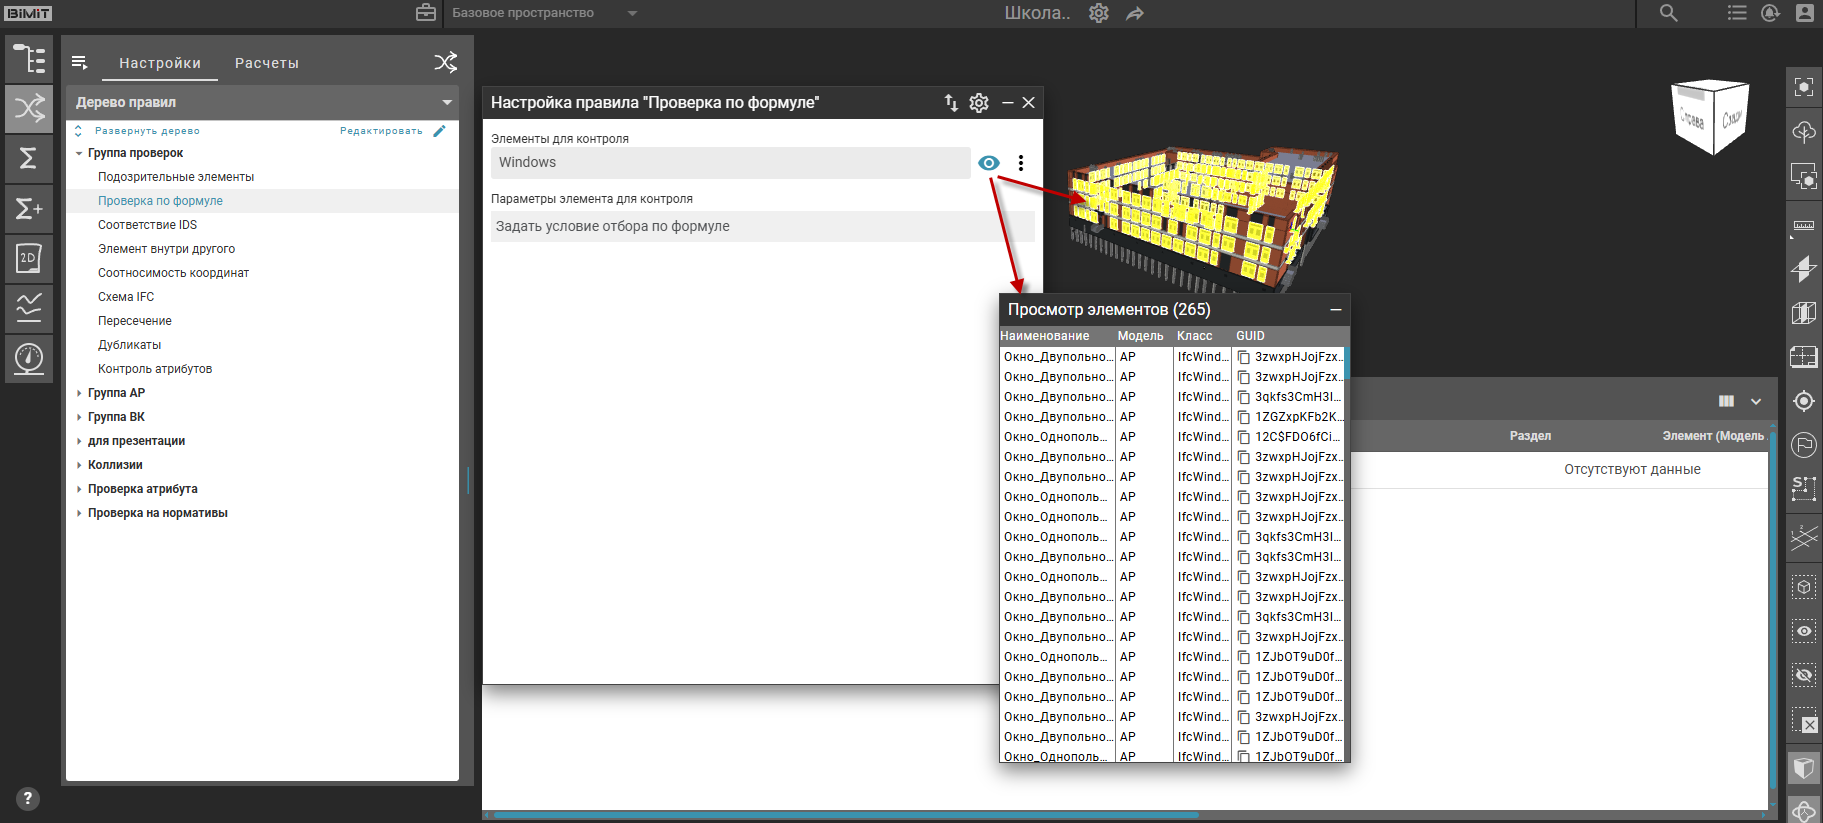
Task: Click the Редактировать link
Action: coord(381,131)
